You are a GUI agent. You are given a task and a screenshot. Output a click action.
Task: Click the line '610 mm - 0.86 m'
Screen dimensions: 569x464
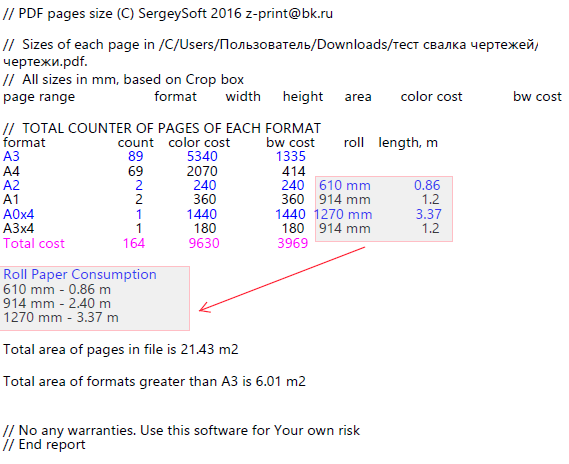point(57,290)
